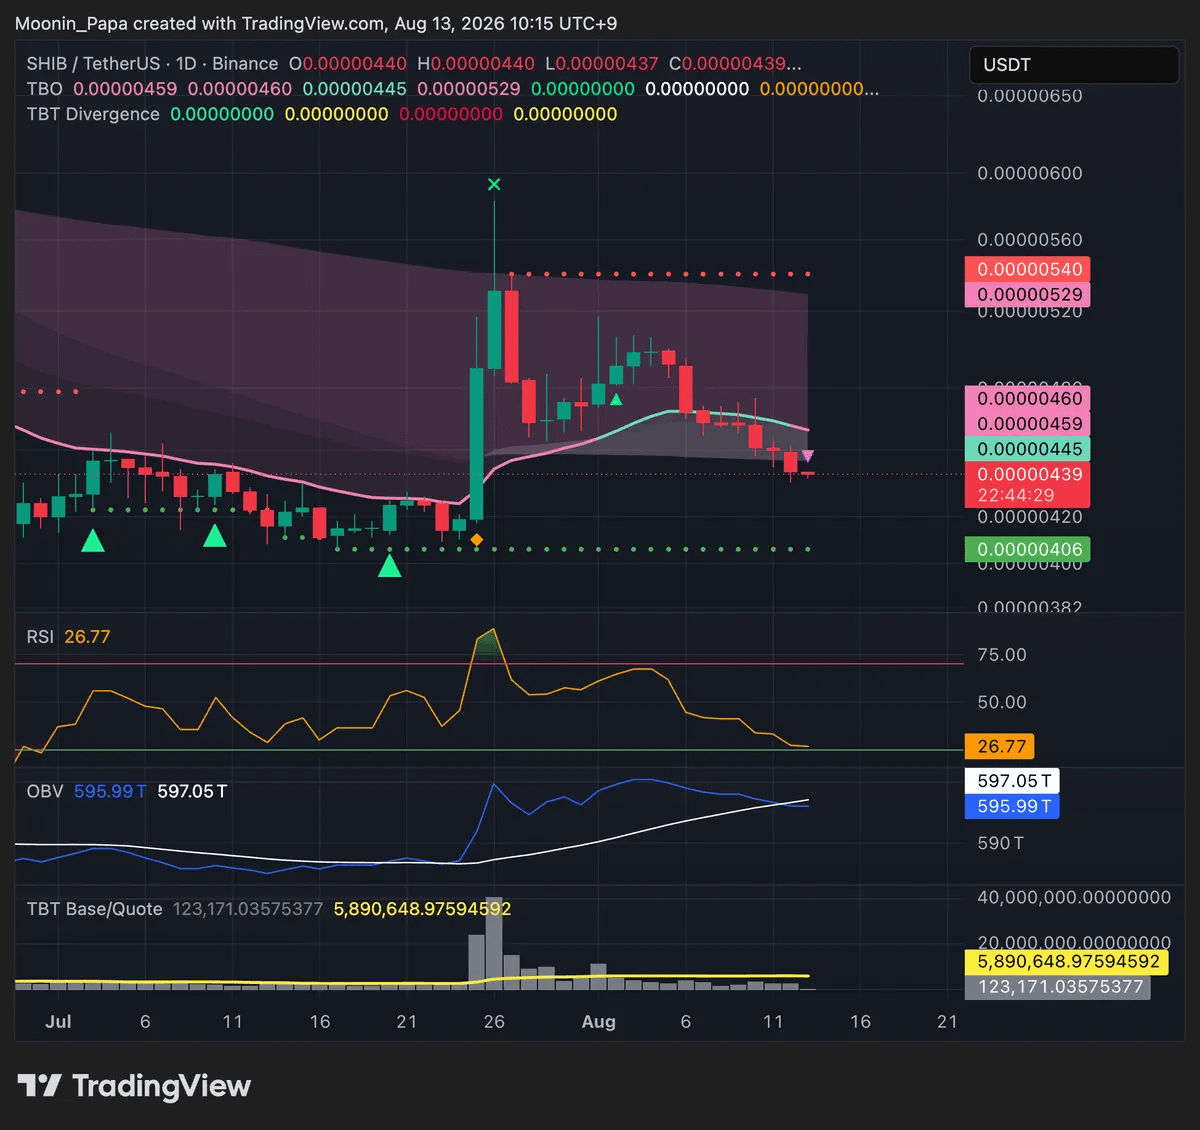Click the TBT Base/Quote yellow legend value
The height and width of the screenshot is (1130, 1200).
422,909
